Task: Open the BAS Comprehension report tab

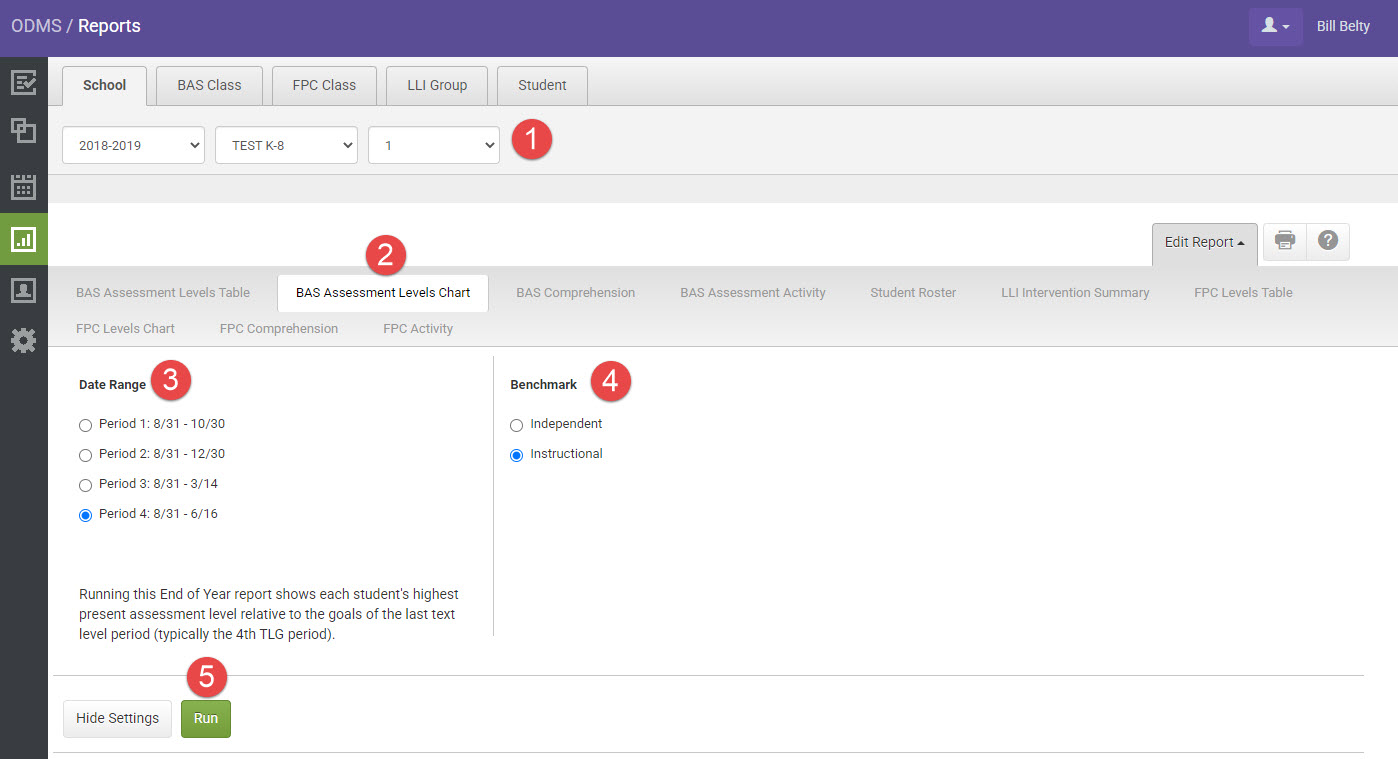Action: tap(575, 292)
